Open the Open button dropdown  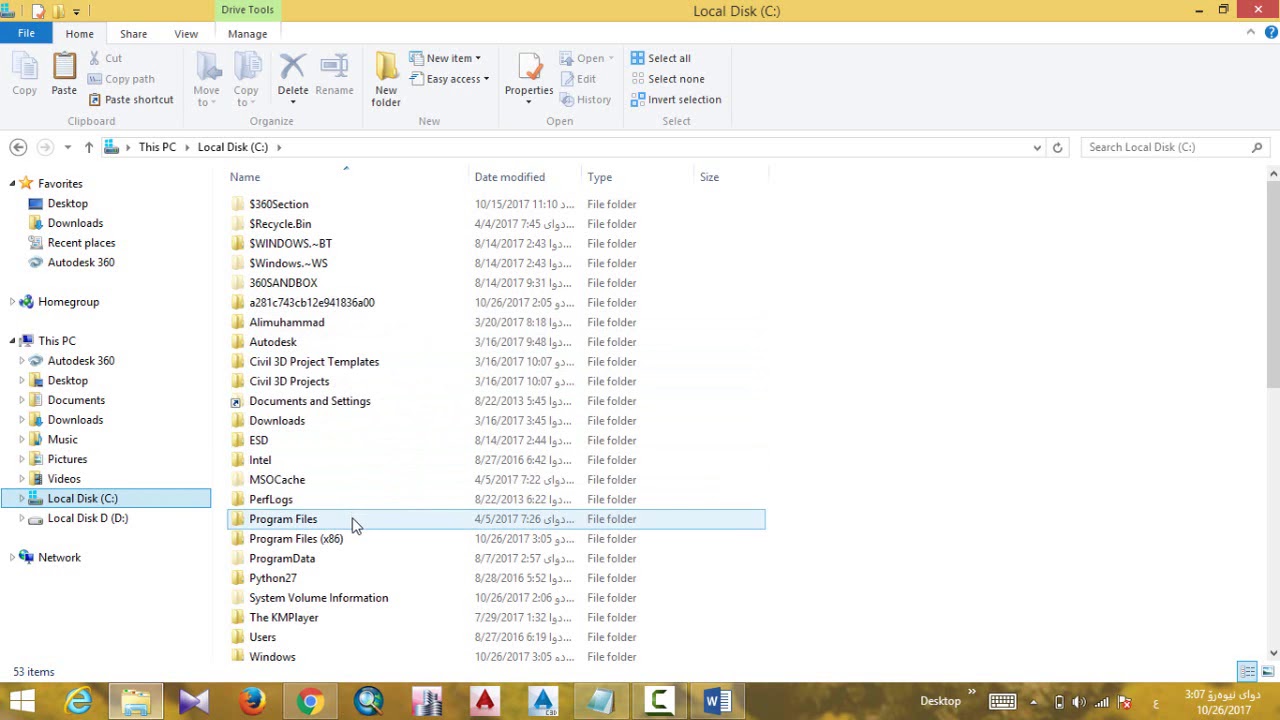pos(611,58)
